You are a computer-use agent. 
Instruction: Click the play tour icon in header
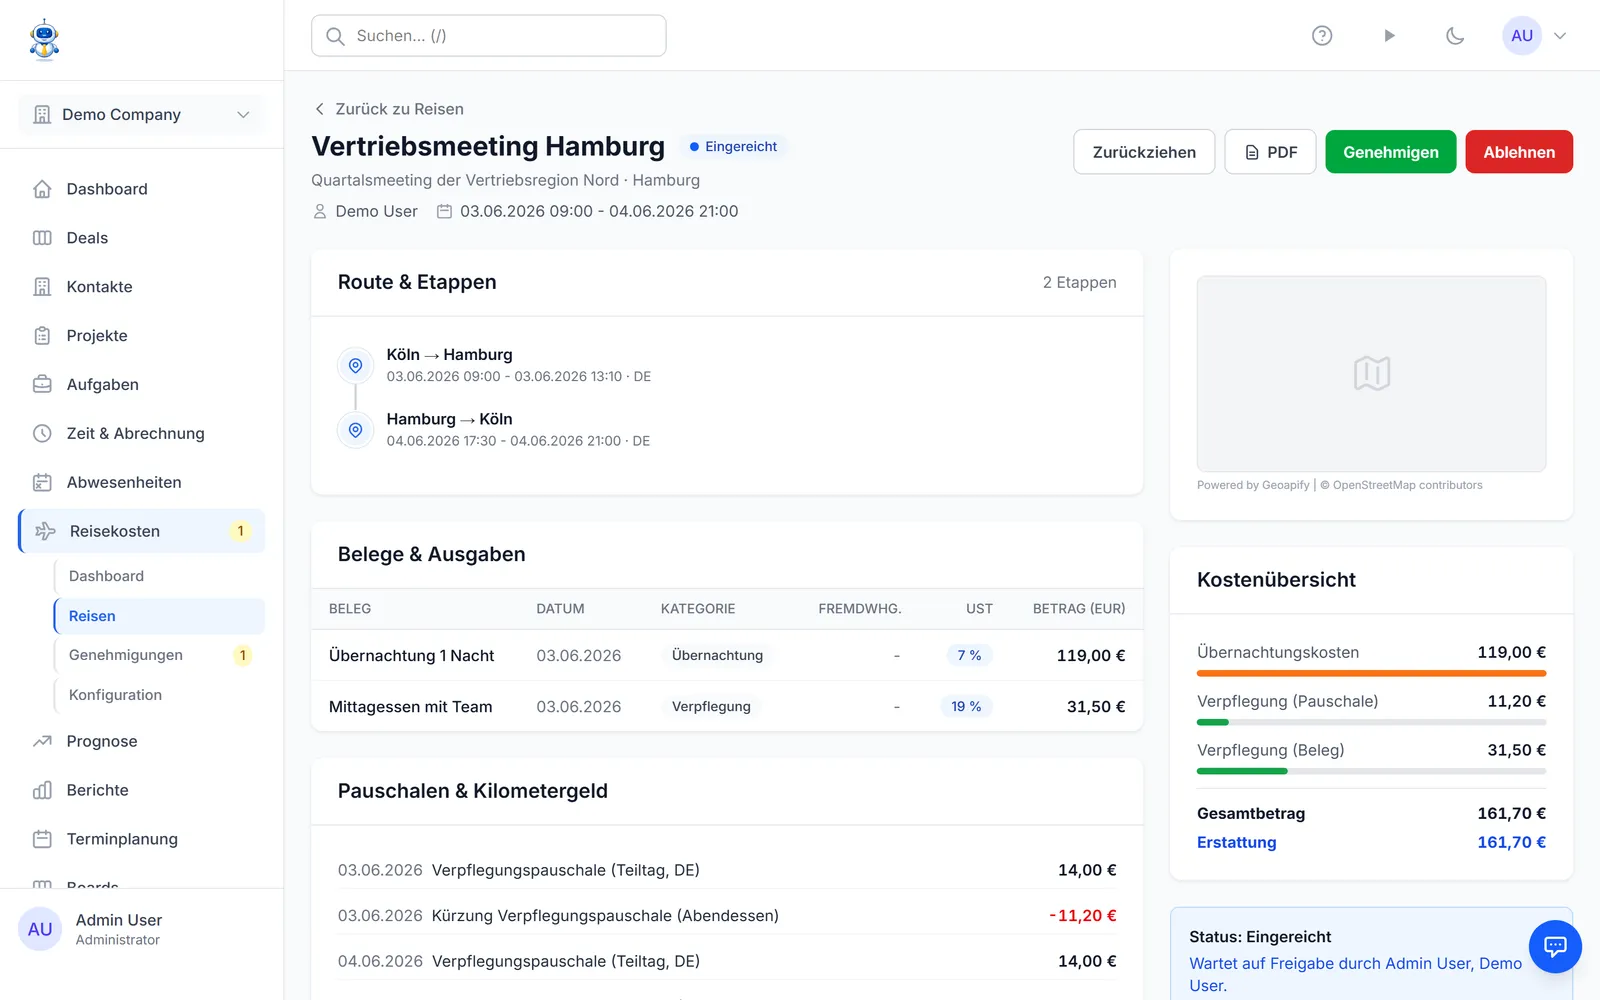1389,36
